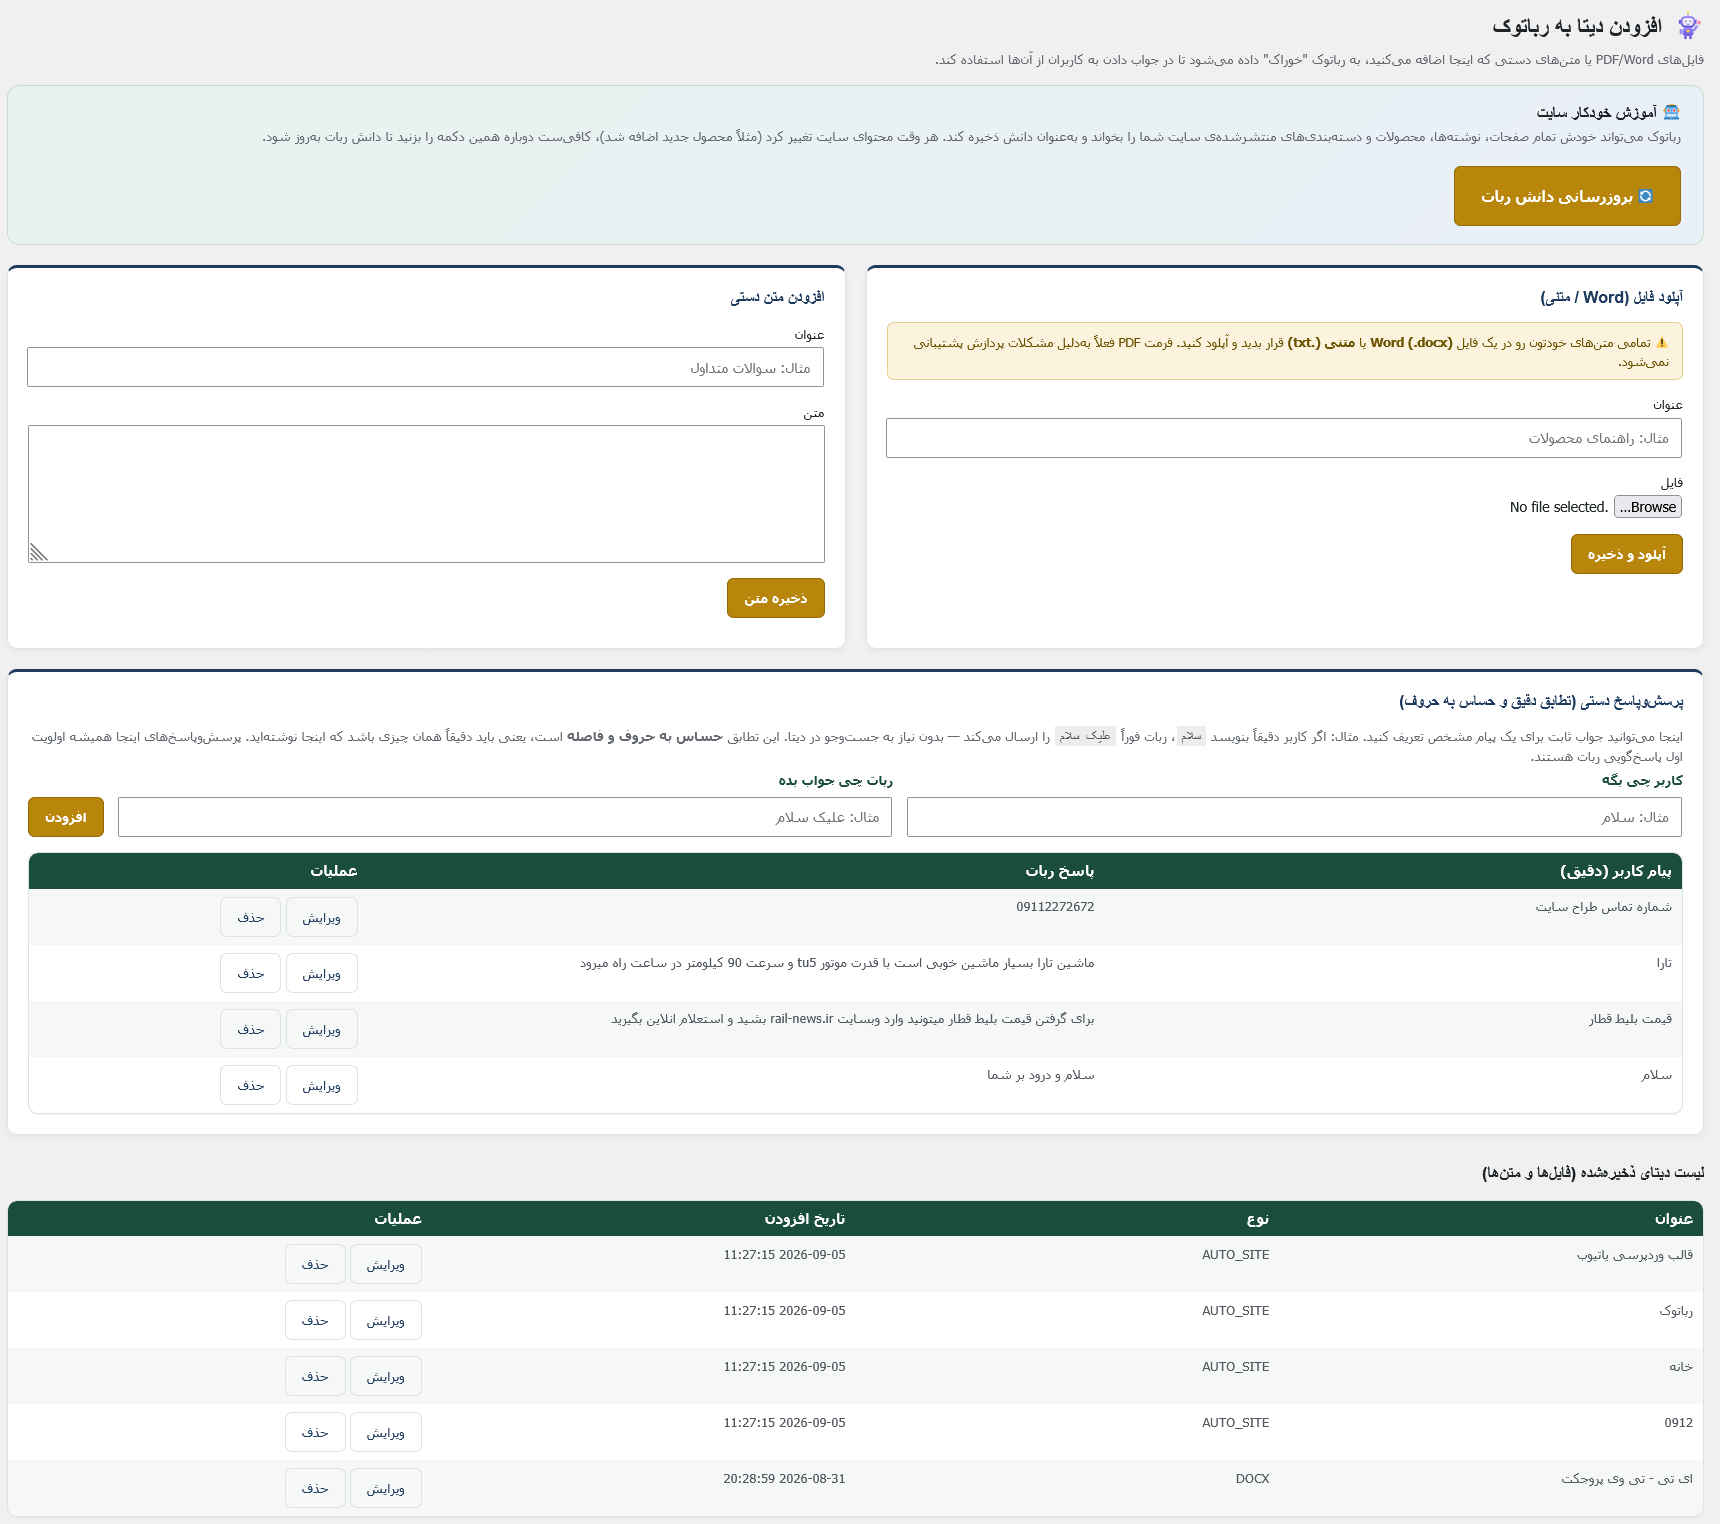This screenshot has width=1720, height=1524.
Task: Click the warning icon in the upload notice
Action: (x=1662, y=342)
